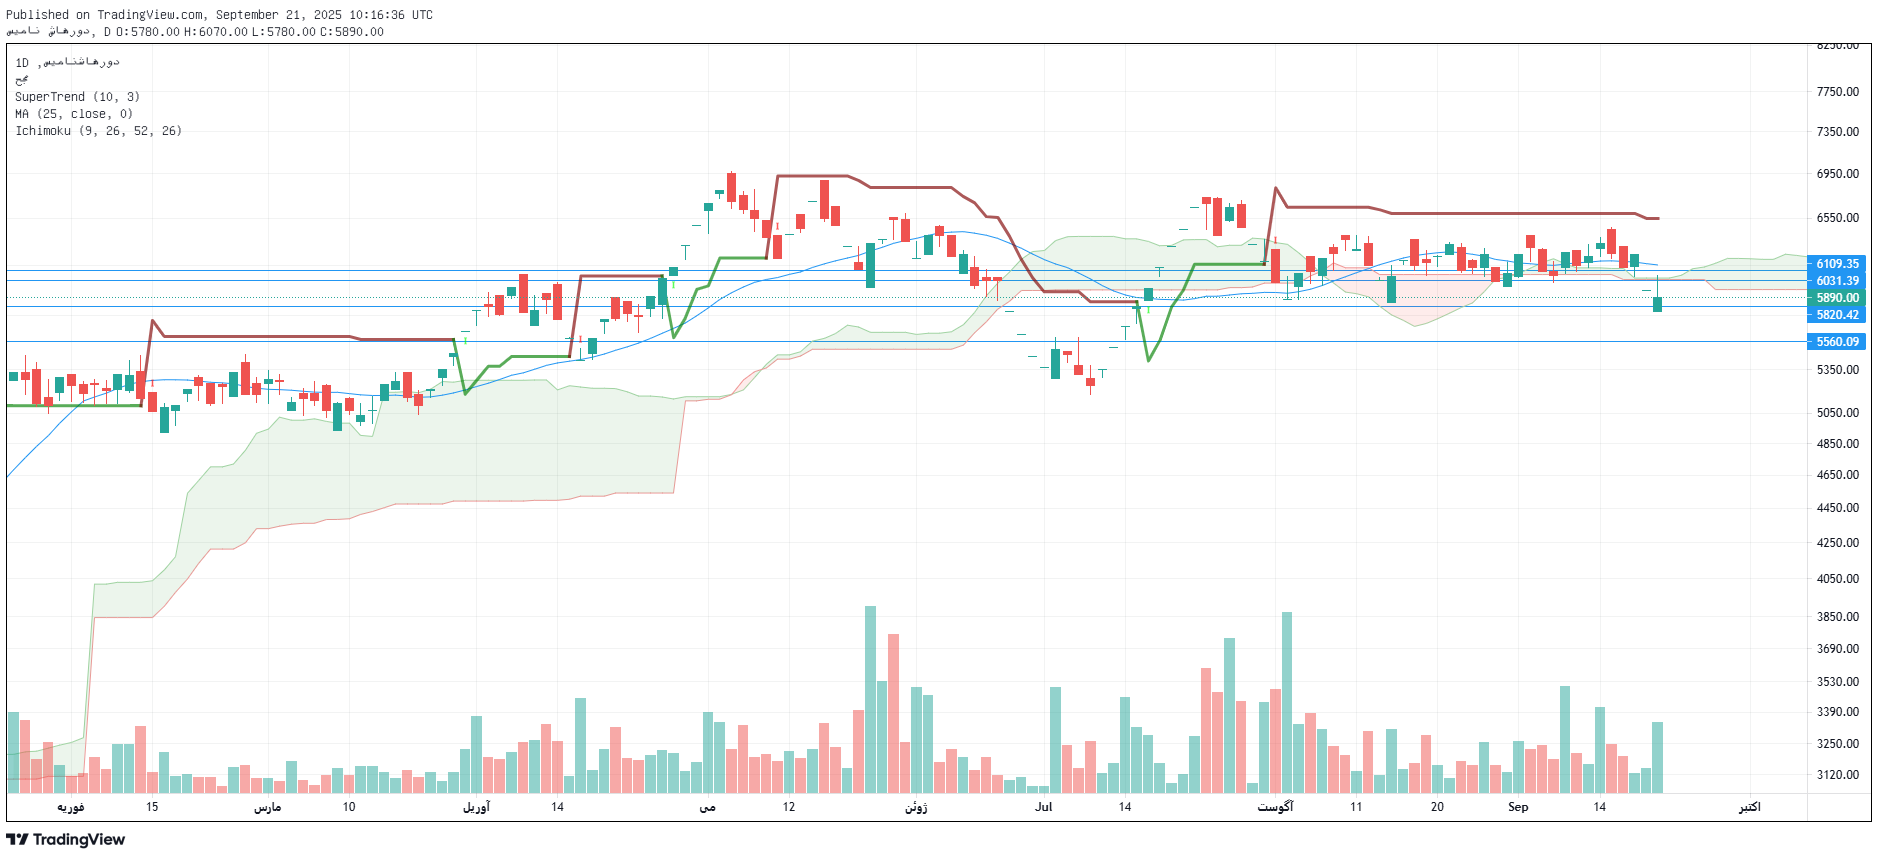
Task: Click the Jul label on the time axis
Action: click(x=1043, y=807)
